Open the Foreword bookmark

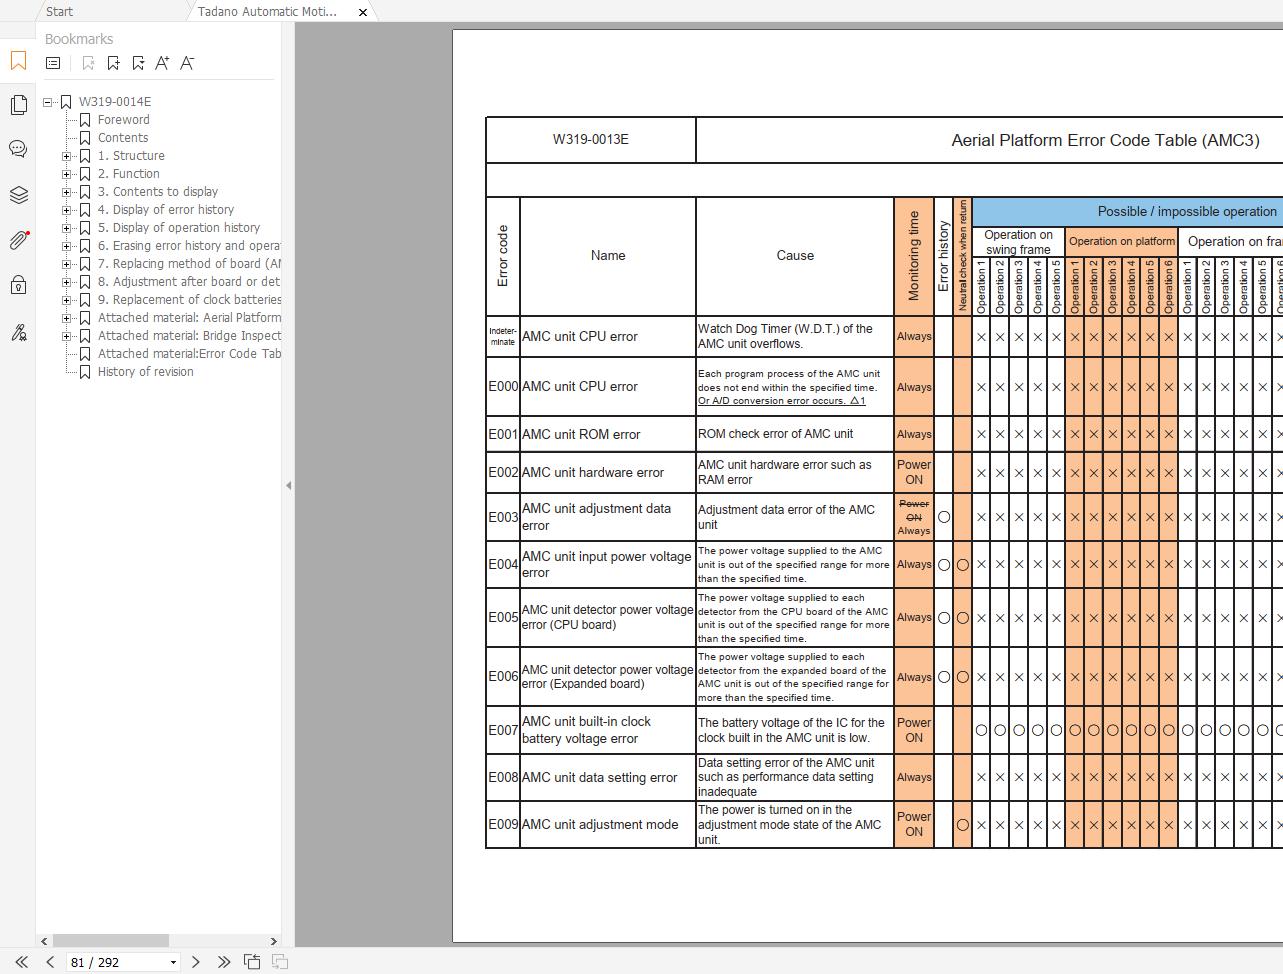[x=123, y=120]
